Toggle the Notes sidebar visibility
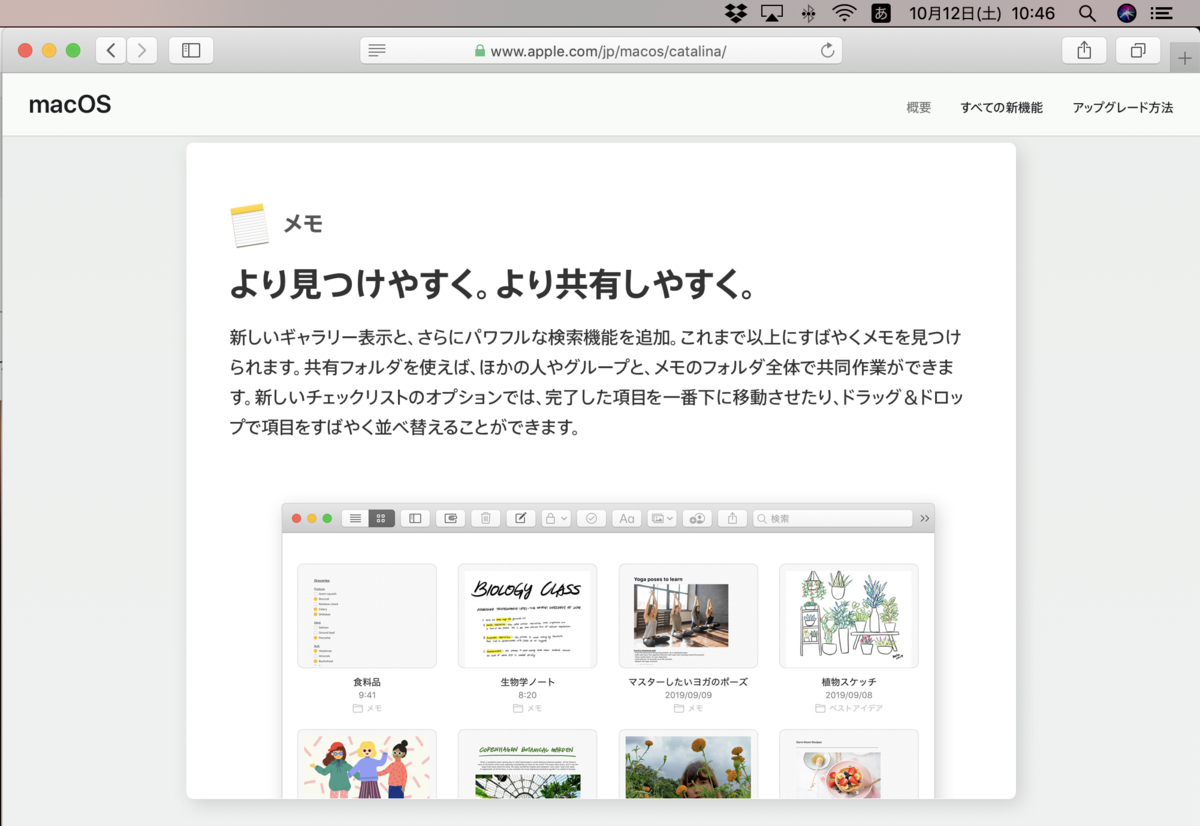The width and height of the screenshot is (1200, 826). pyautogui.click(x=415, y=518)
